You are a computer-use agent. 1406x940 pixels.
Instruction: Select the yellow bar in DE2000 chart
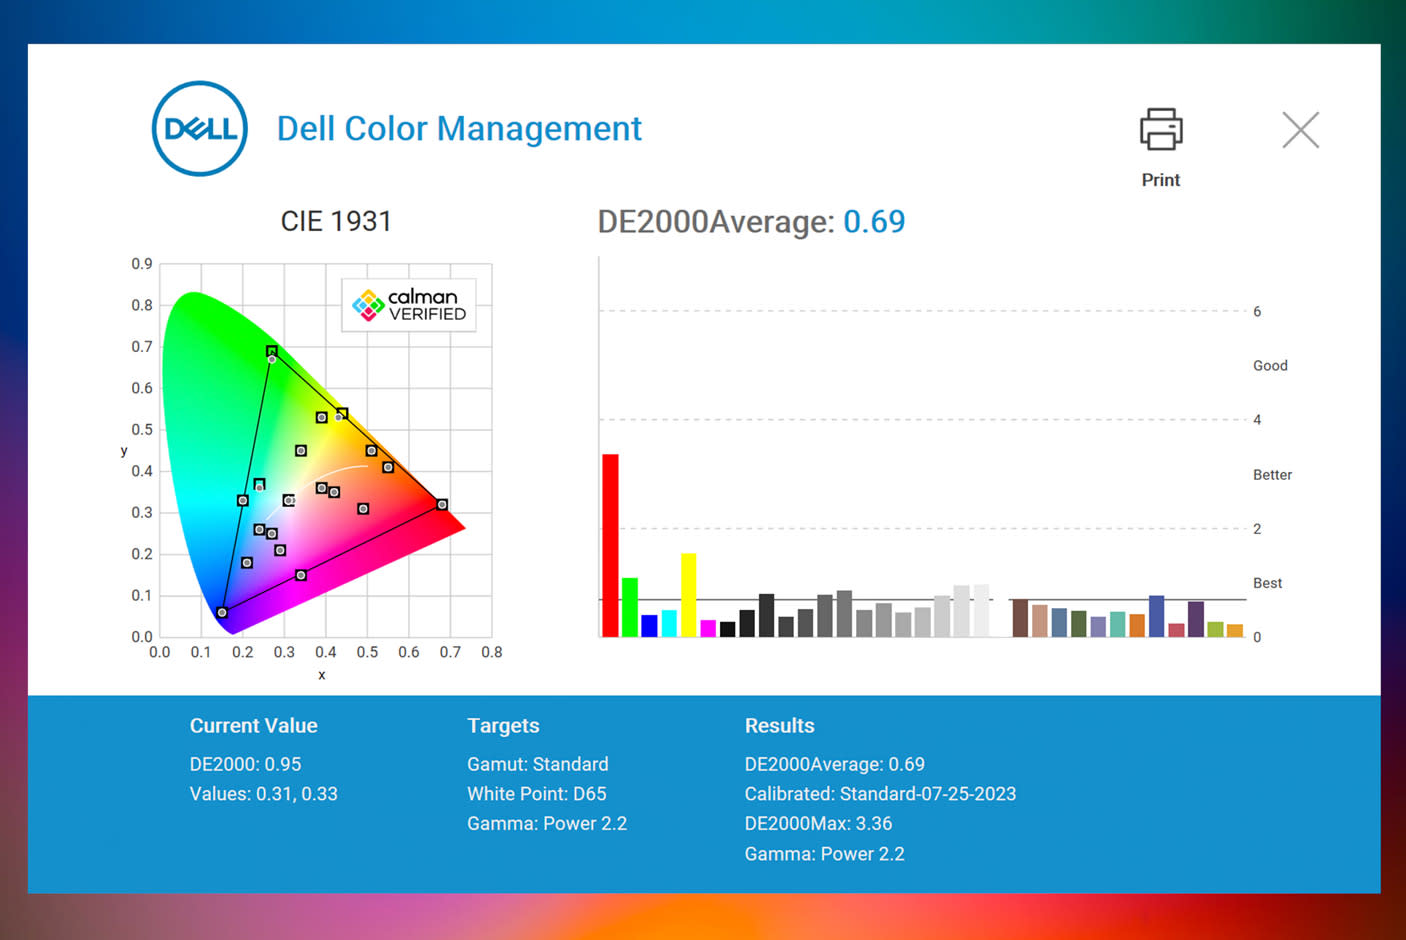[x=688, y=595]
